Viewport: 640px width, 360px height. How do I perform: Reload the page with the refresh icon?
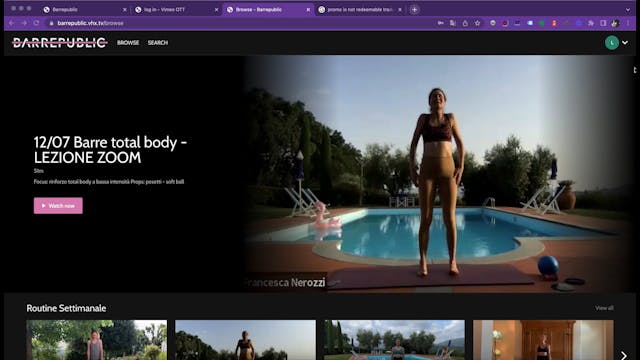click(x=36, y=23)
